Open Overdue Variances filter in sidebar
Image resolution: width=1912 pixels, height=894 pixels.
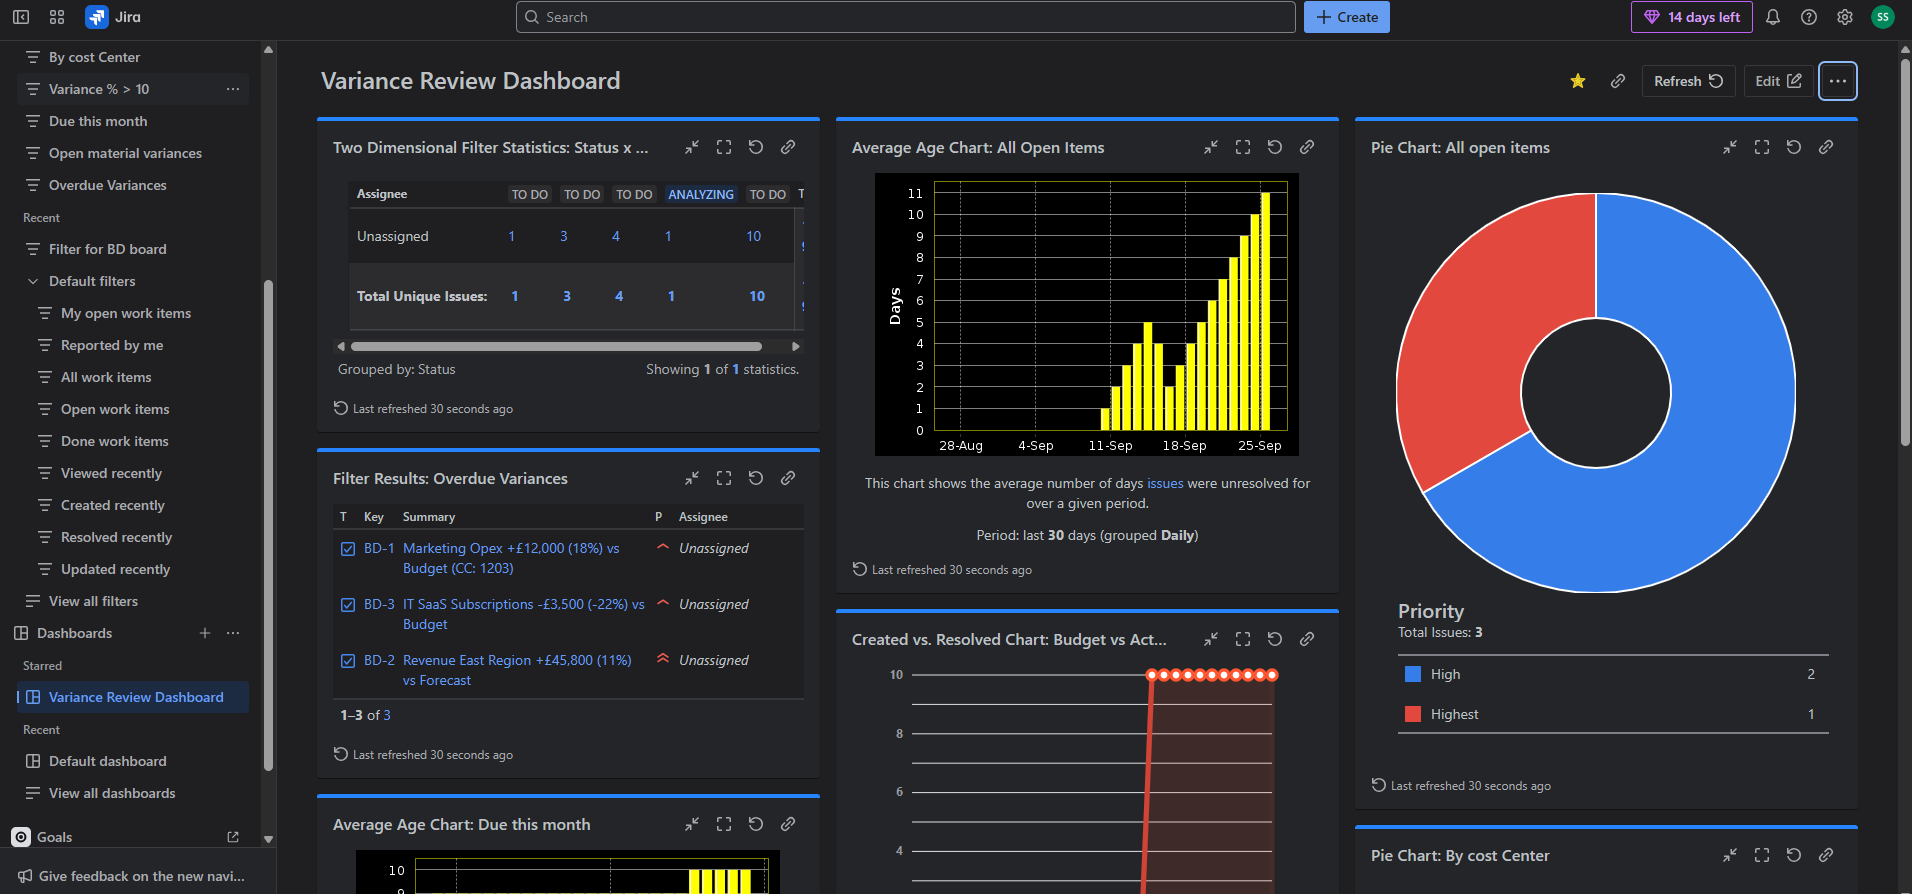pos(133,185)
